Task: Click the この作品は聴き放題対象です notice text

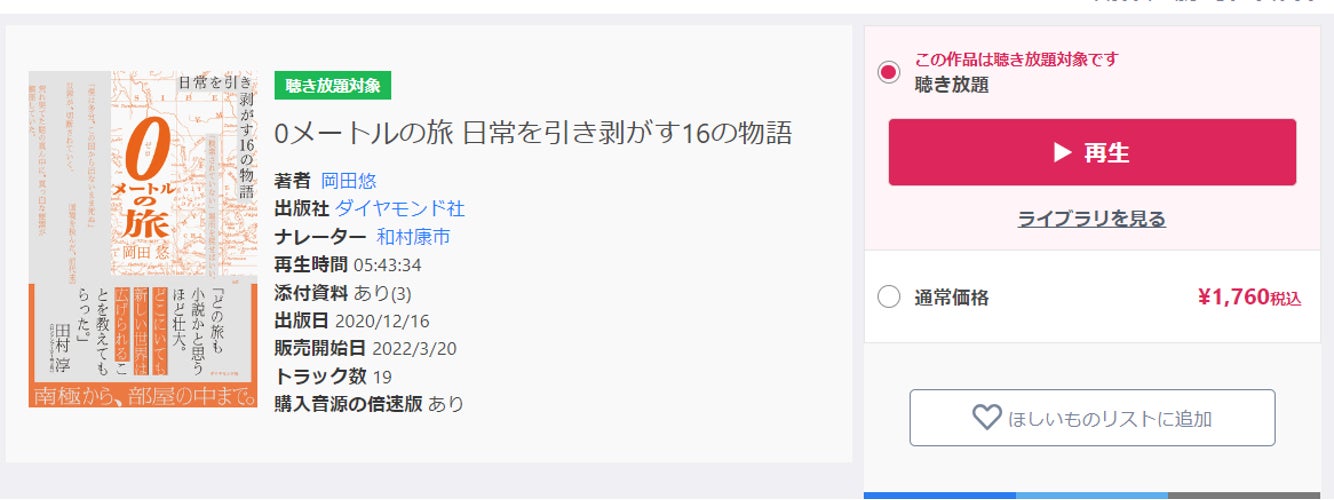Action: click(1016, 59)
